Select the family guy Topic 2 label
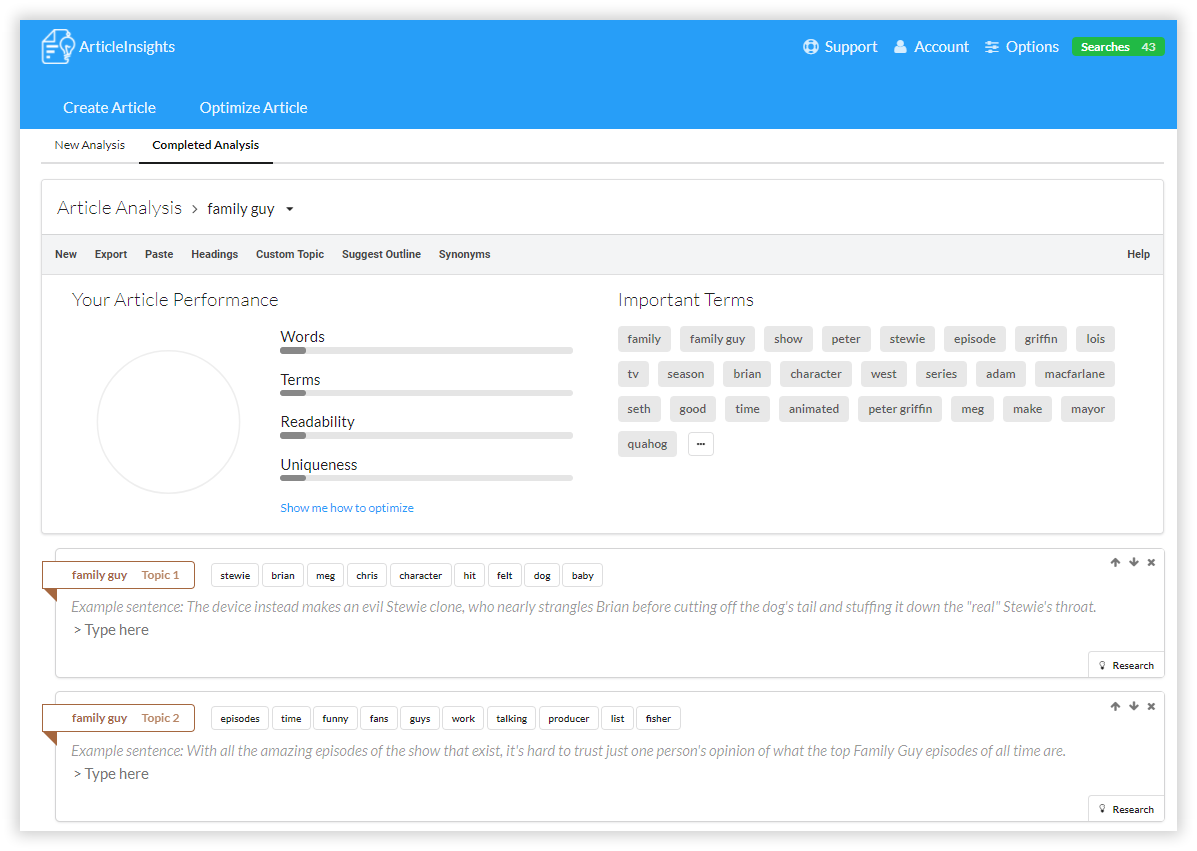 (x=118, y=718)
